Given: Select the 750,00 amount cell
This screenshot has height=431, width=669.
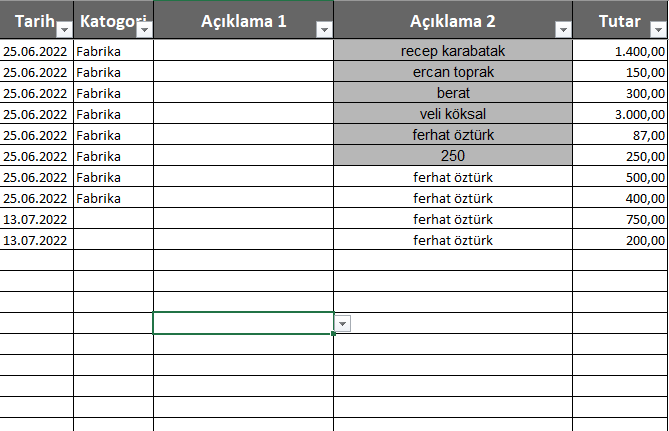Looking at the screenshot, I should [620, 219].
